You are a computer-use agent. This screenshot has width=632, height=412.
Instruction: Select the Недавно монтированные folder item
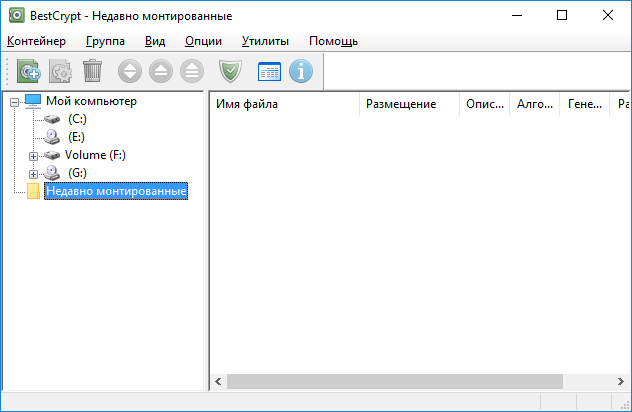116,191
